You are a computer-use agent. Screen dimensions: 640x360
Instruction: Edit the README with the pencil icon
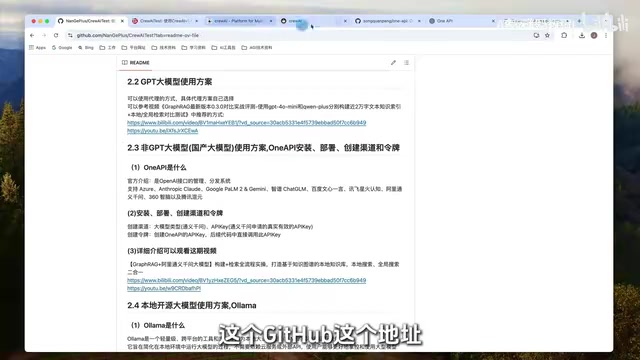tap(393, 63)
